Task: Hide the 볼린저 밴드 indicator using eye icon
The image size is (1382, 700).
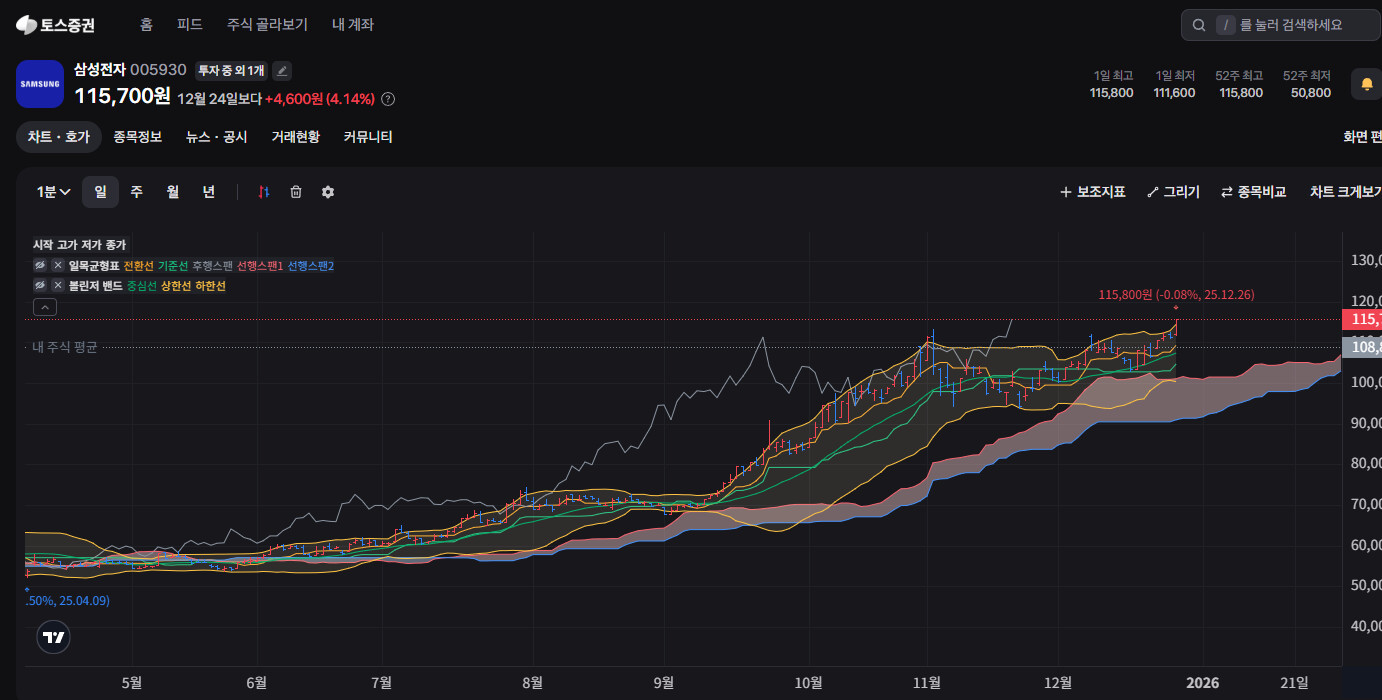Action: pyautogui.click(x=40, y=286)
